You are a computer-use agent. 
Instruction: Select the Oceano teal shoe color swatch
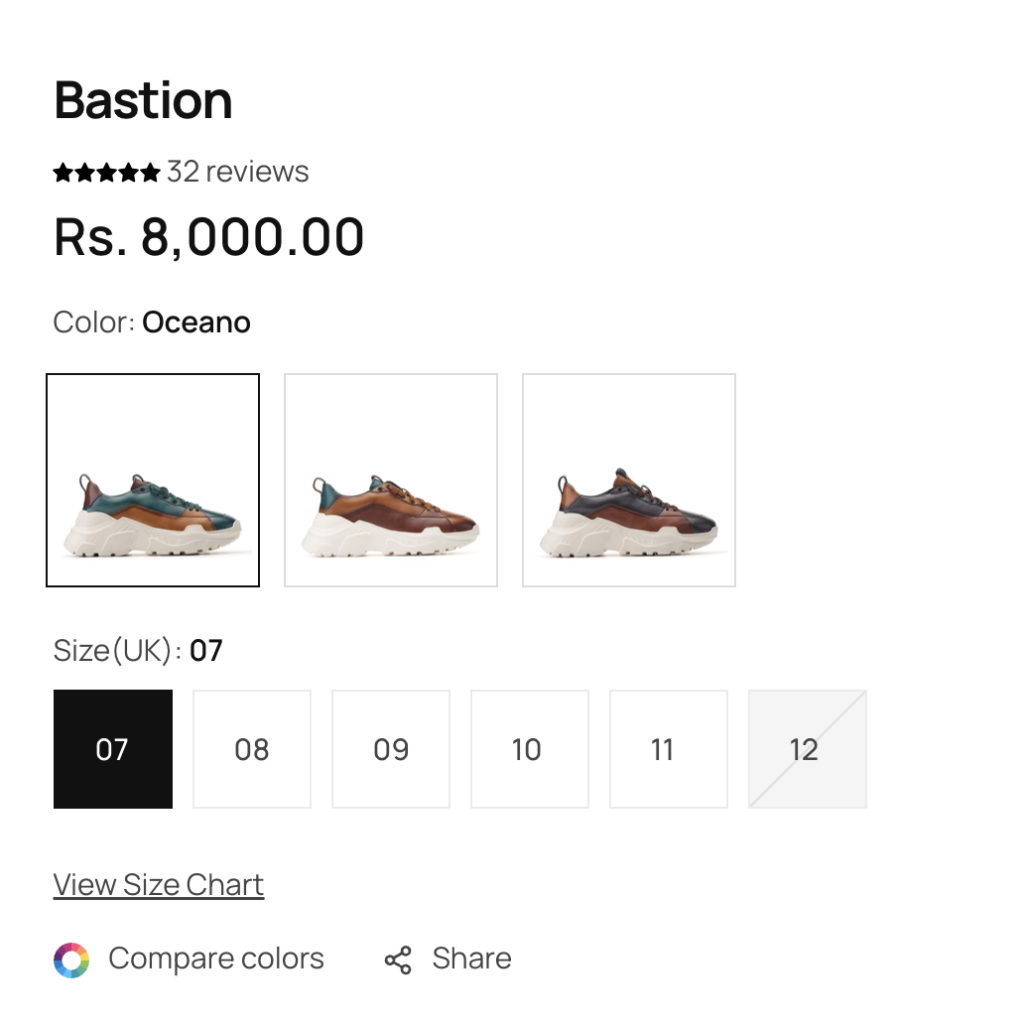pos(153,480)
